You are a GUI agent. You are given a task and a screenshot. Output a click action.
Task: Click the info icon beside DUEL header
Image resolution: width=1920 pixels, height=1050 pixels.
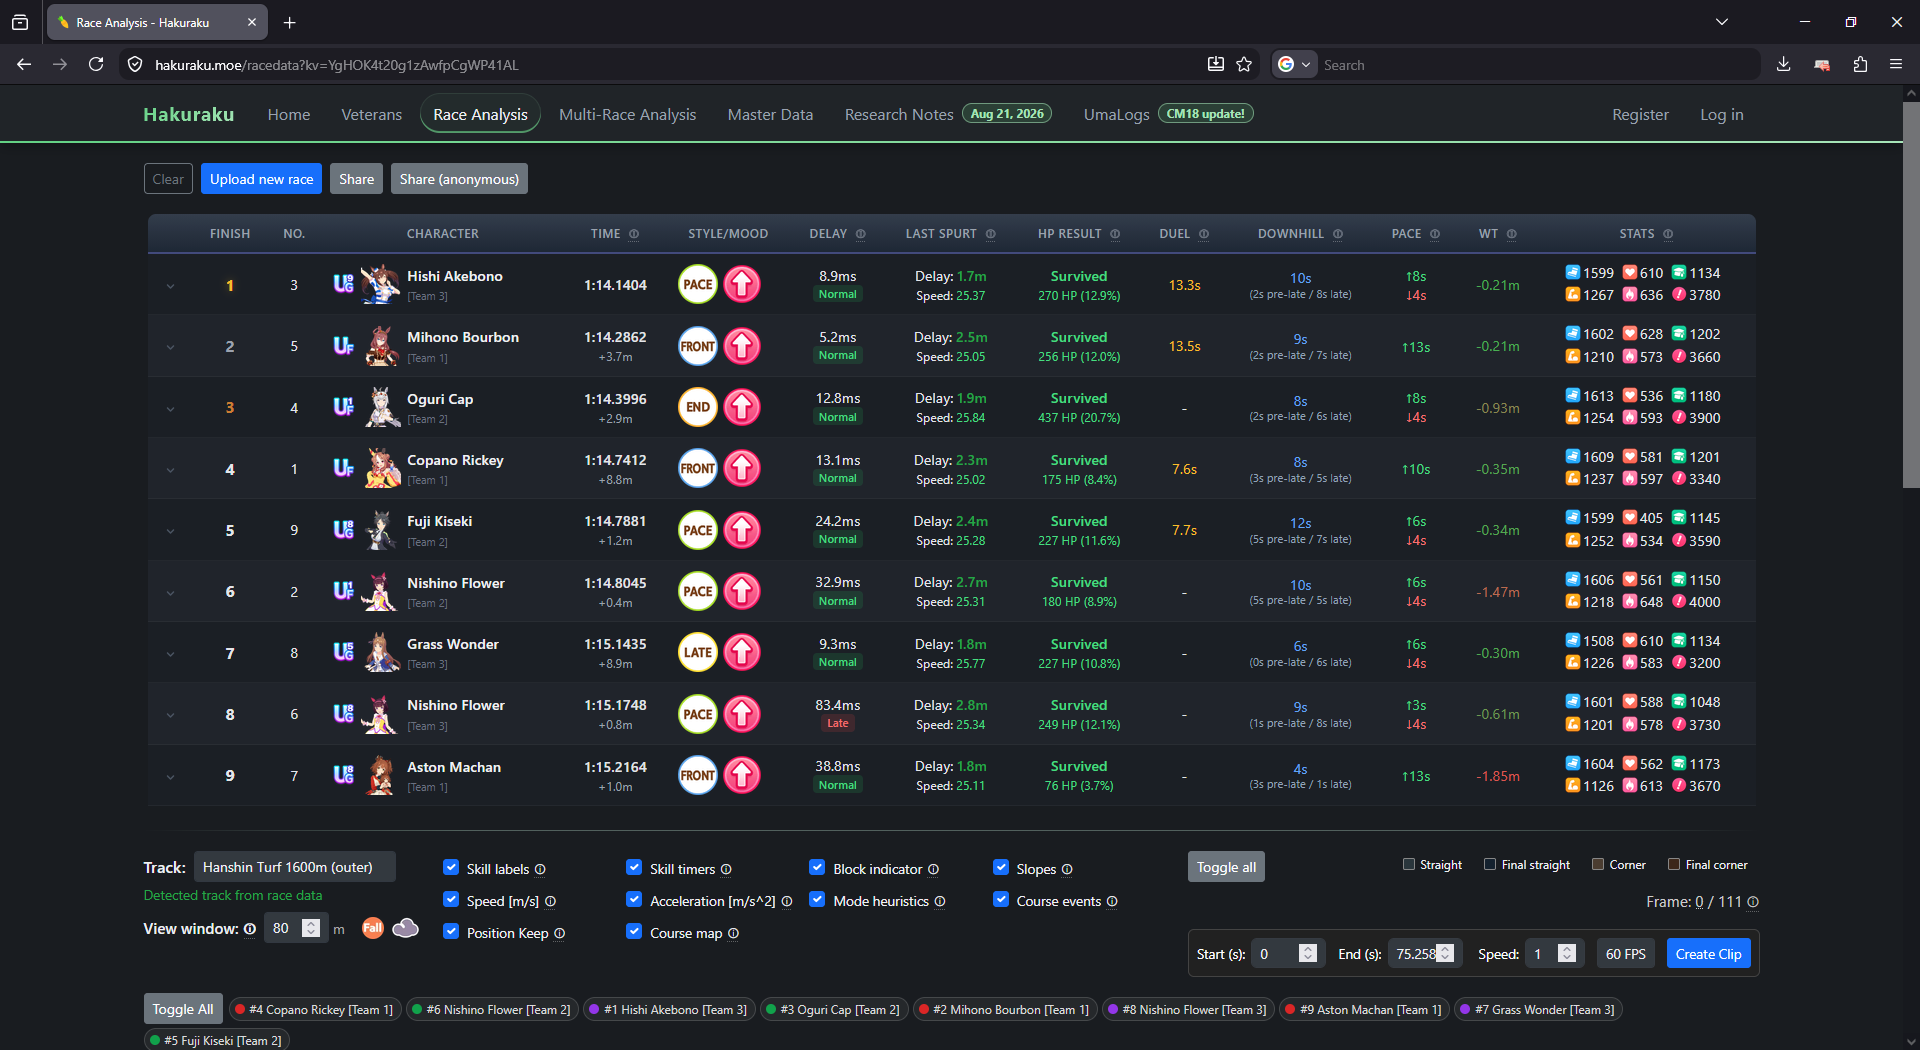pyautogui.click(x=1204, y=234)
